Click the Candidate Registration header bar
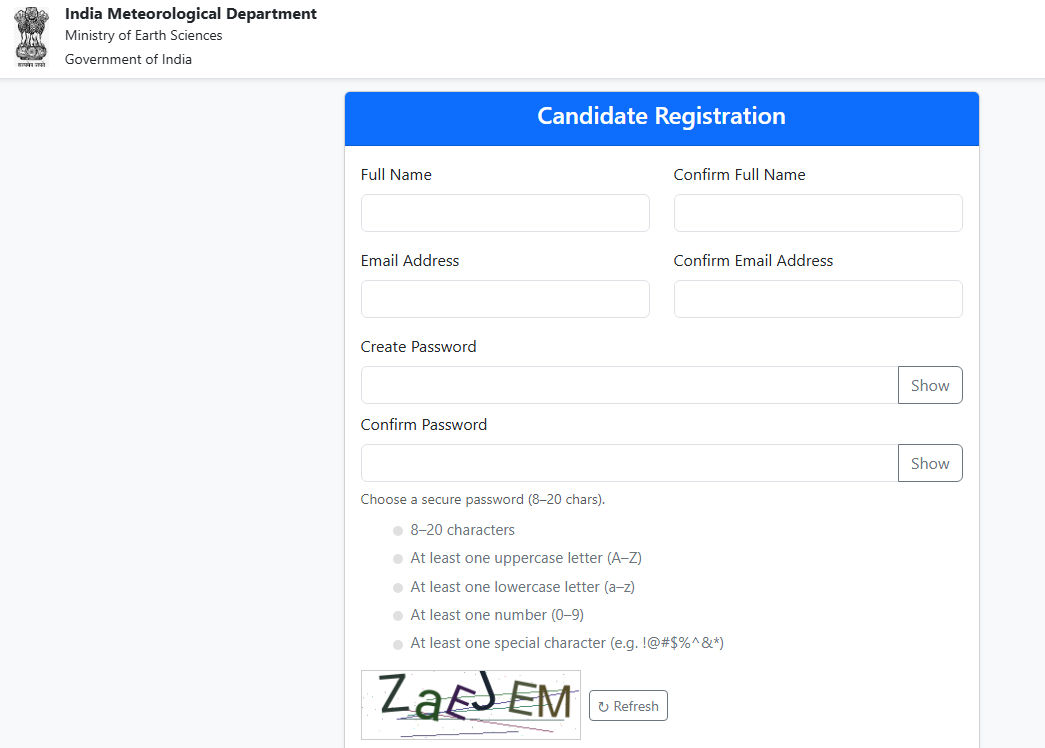 pos(661,117)
